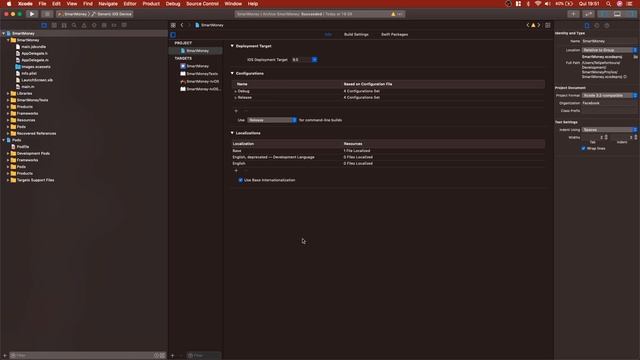Toggle Use Base Internationalization checkbox
640x360 pixels.
(240, 180)
